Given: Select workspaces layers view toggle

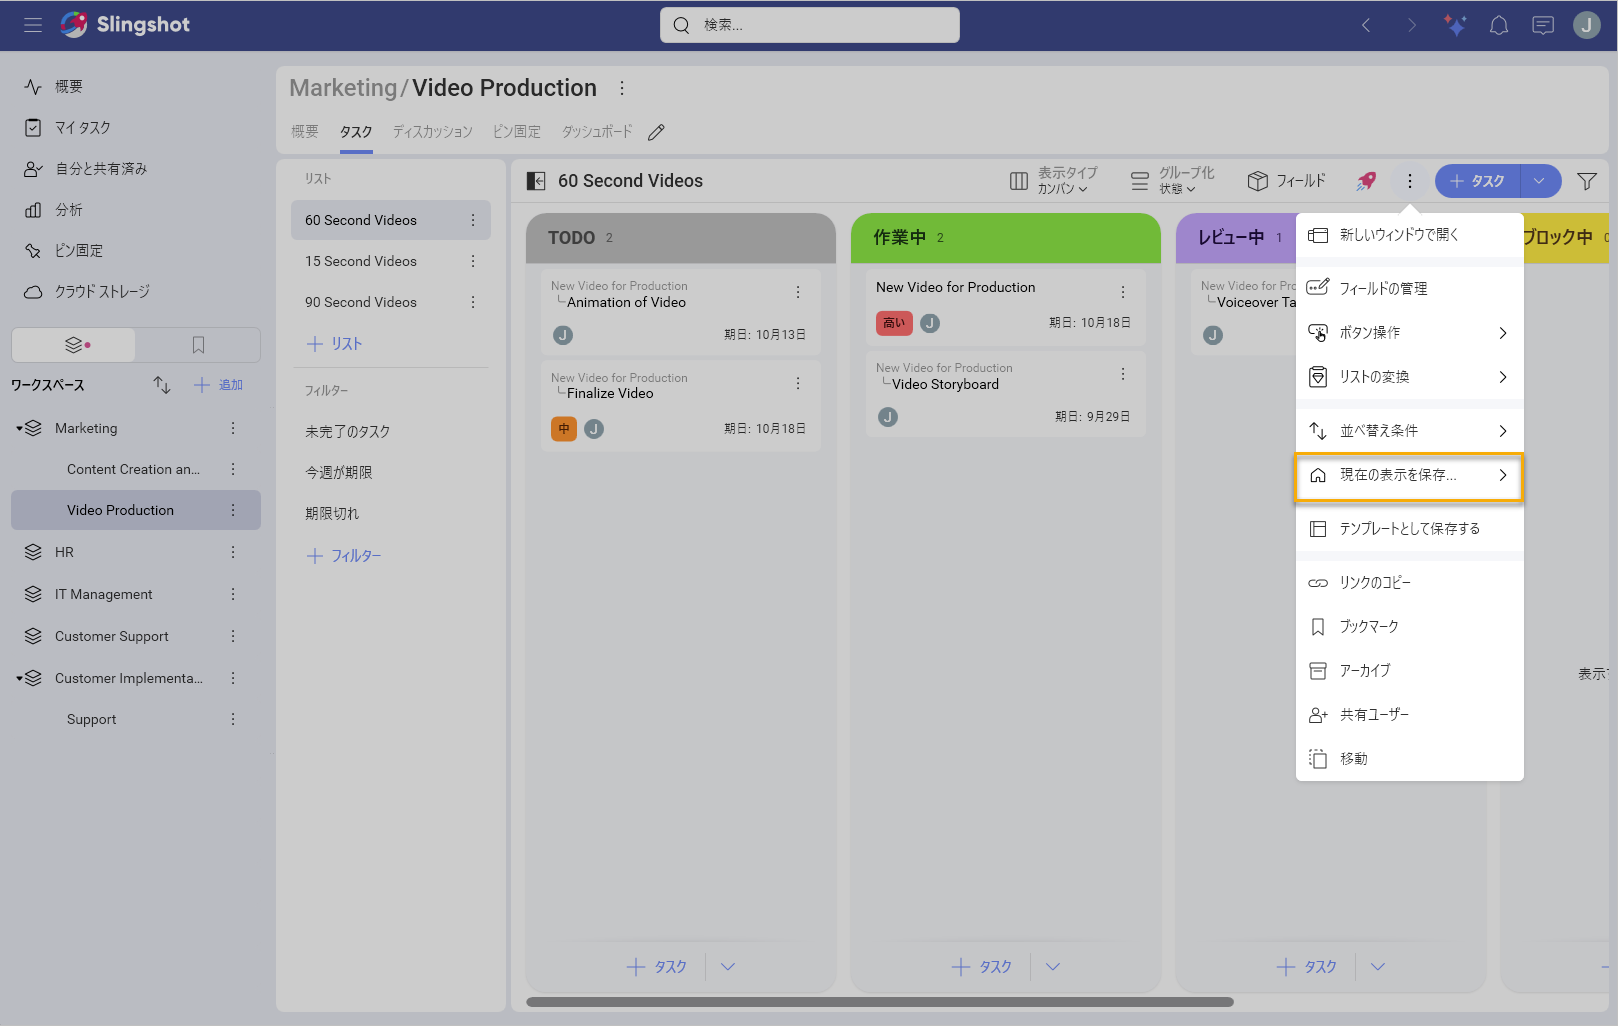Looking at the screenshot, I should click(74, 345).
